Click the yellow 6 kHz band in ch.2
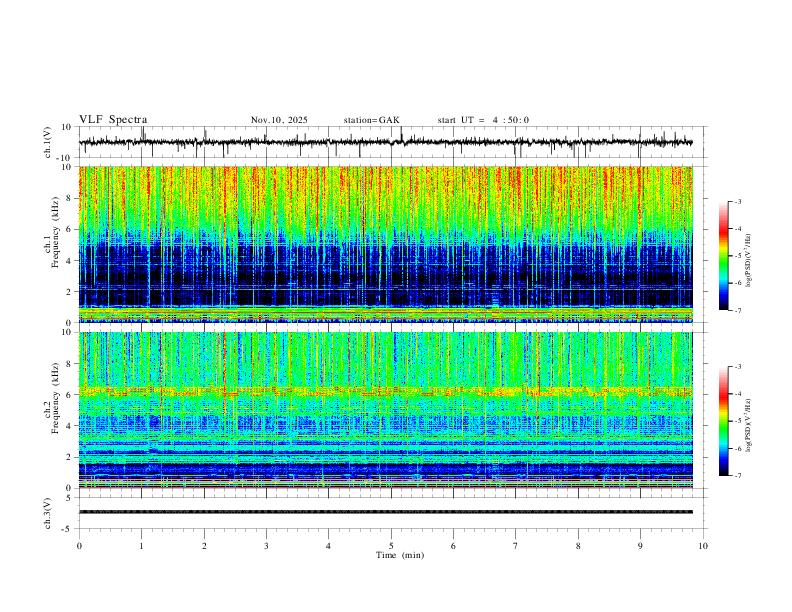 pyautogui.click(x=386, y=391)
